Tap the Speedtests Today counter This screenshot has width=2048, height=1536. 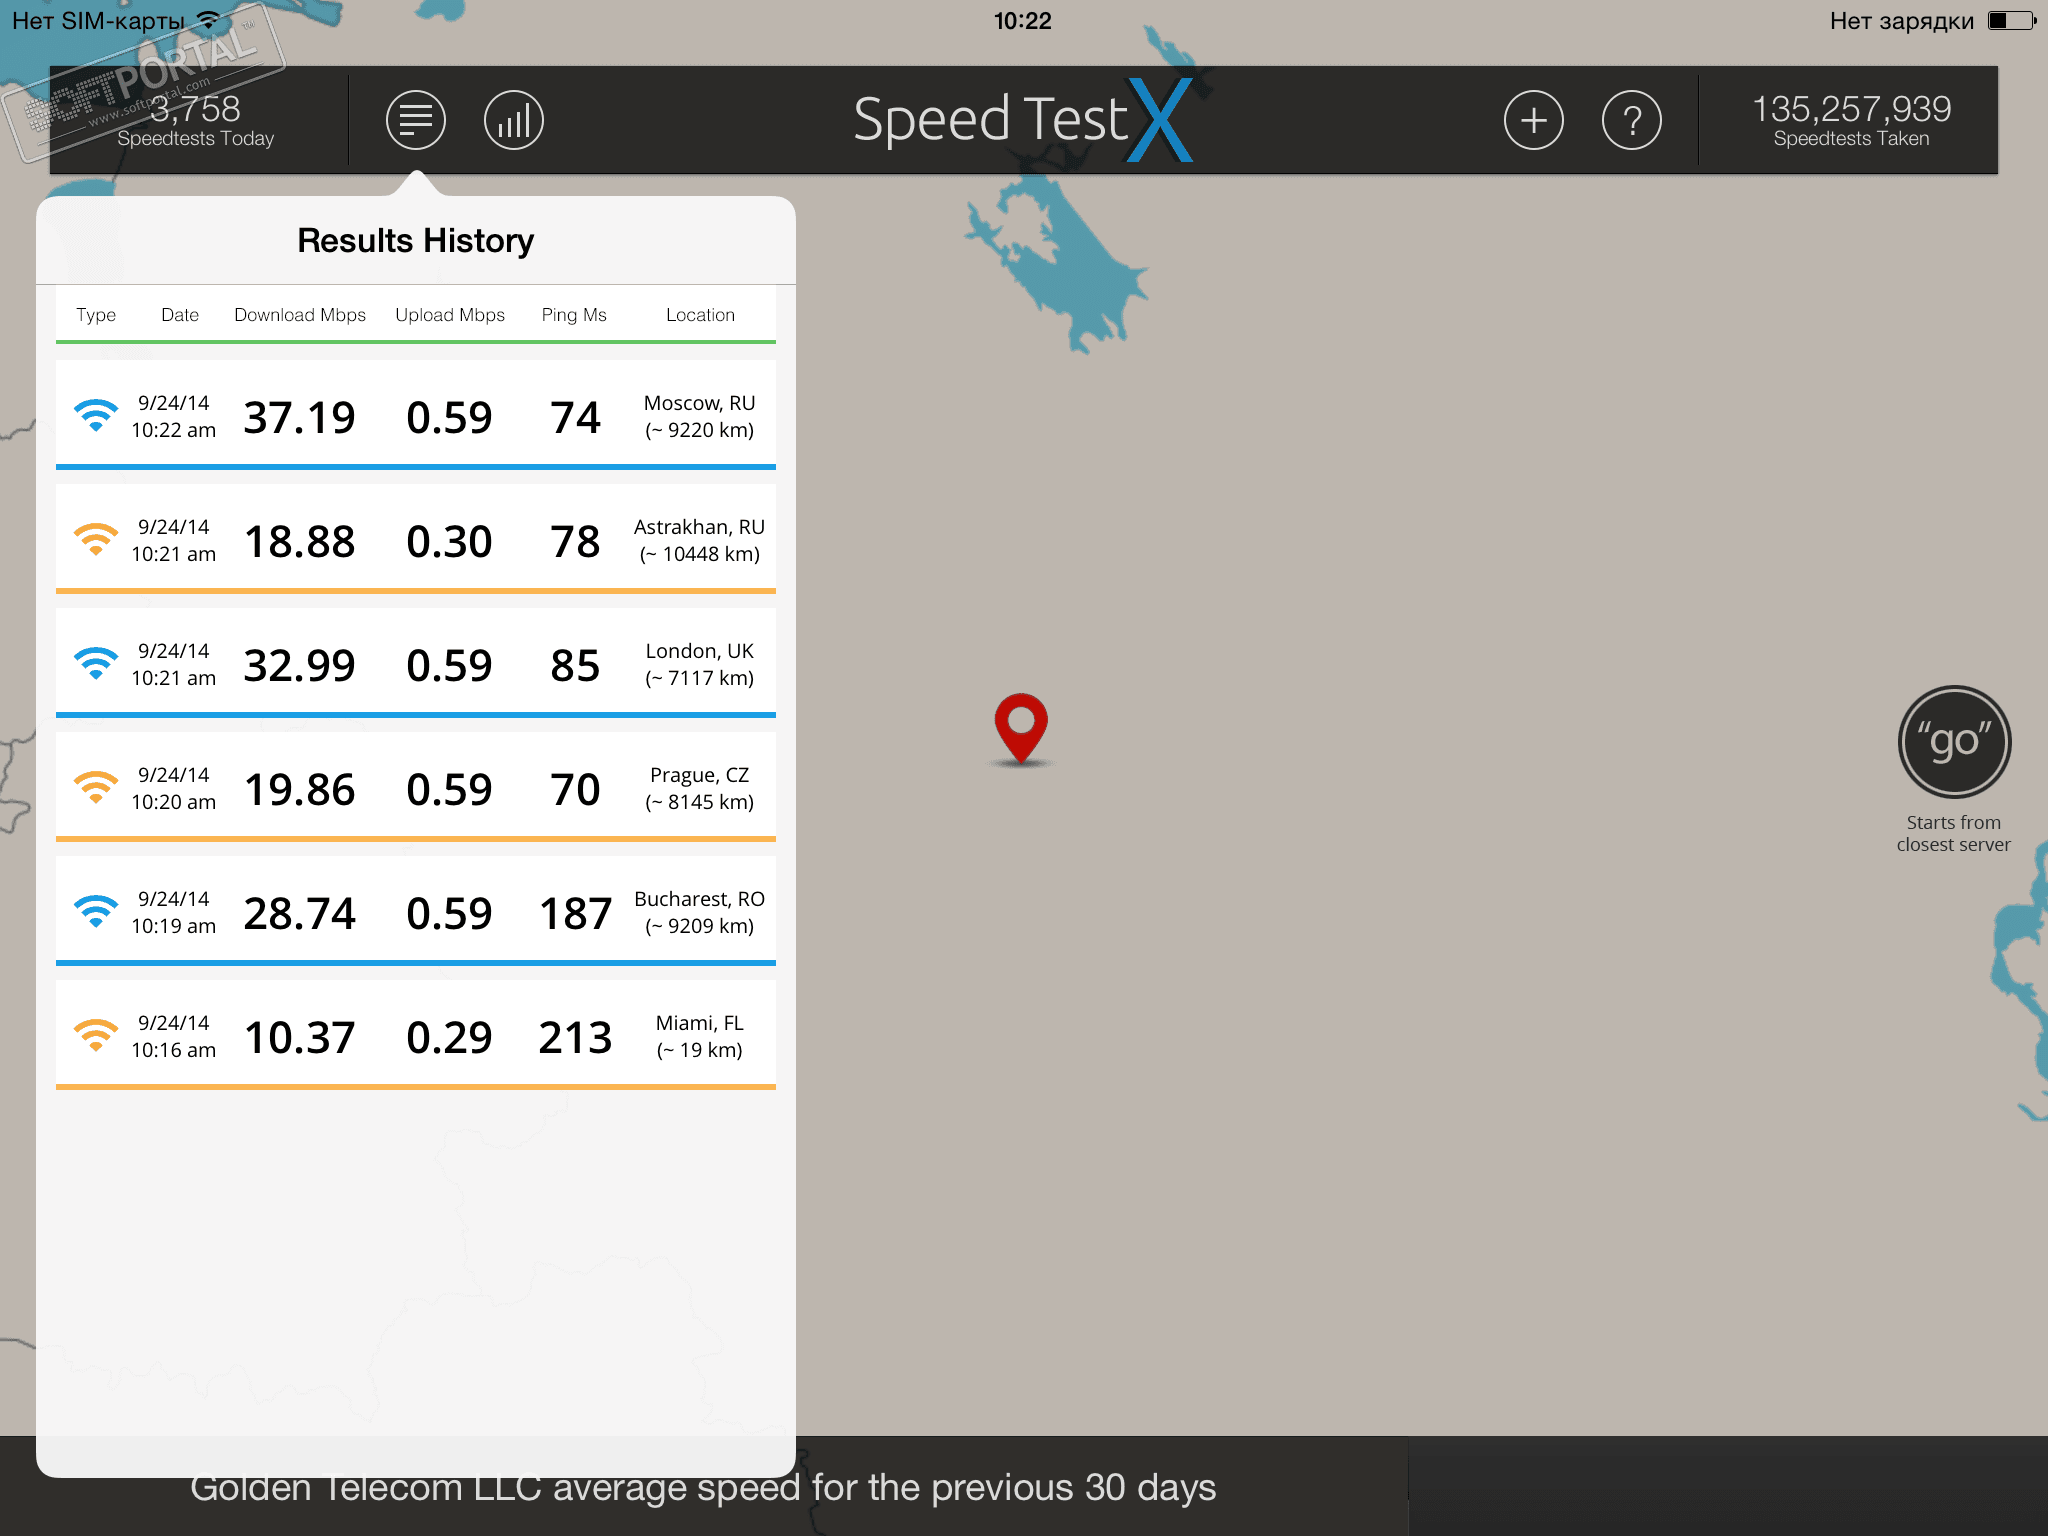(x=196, y=120)
